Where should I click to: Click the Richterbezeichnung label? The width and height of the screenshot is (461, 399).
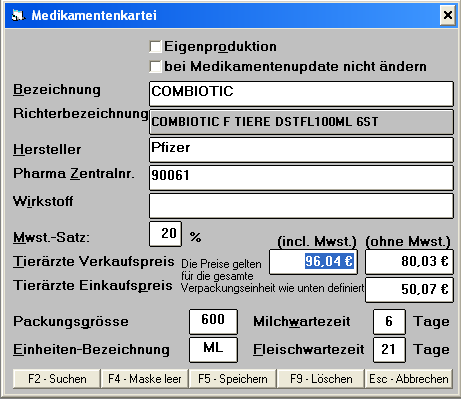click(x=81, y=114)
